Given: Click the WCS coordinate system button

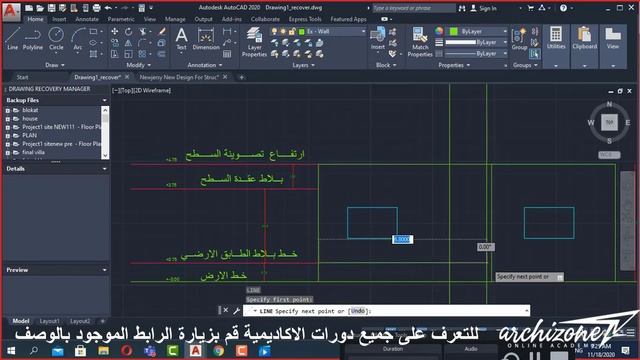Looking at the screenshot, I should (x=609, y=155).
